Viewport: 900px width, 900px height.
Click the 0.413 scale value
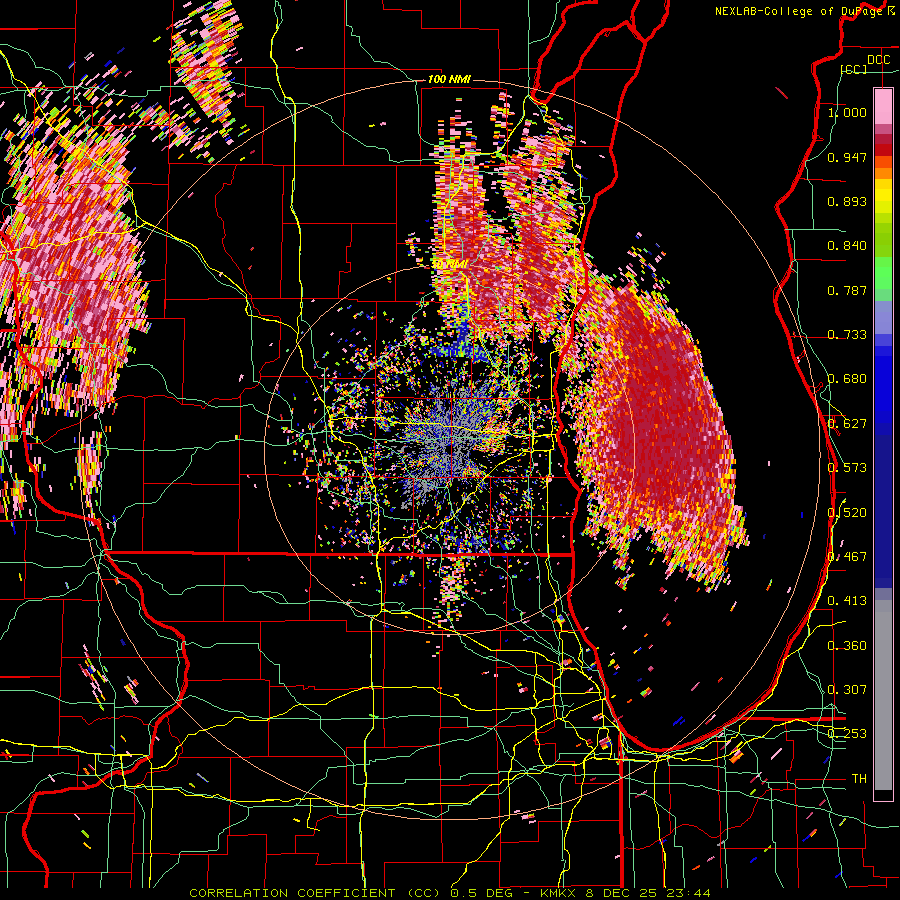click(x=847, y=601)
